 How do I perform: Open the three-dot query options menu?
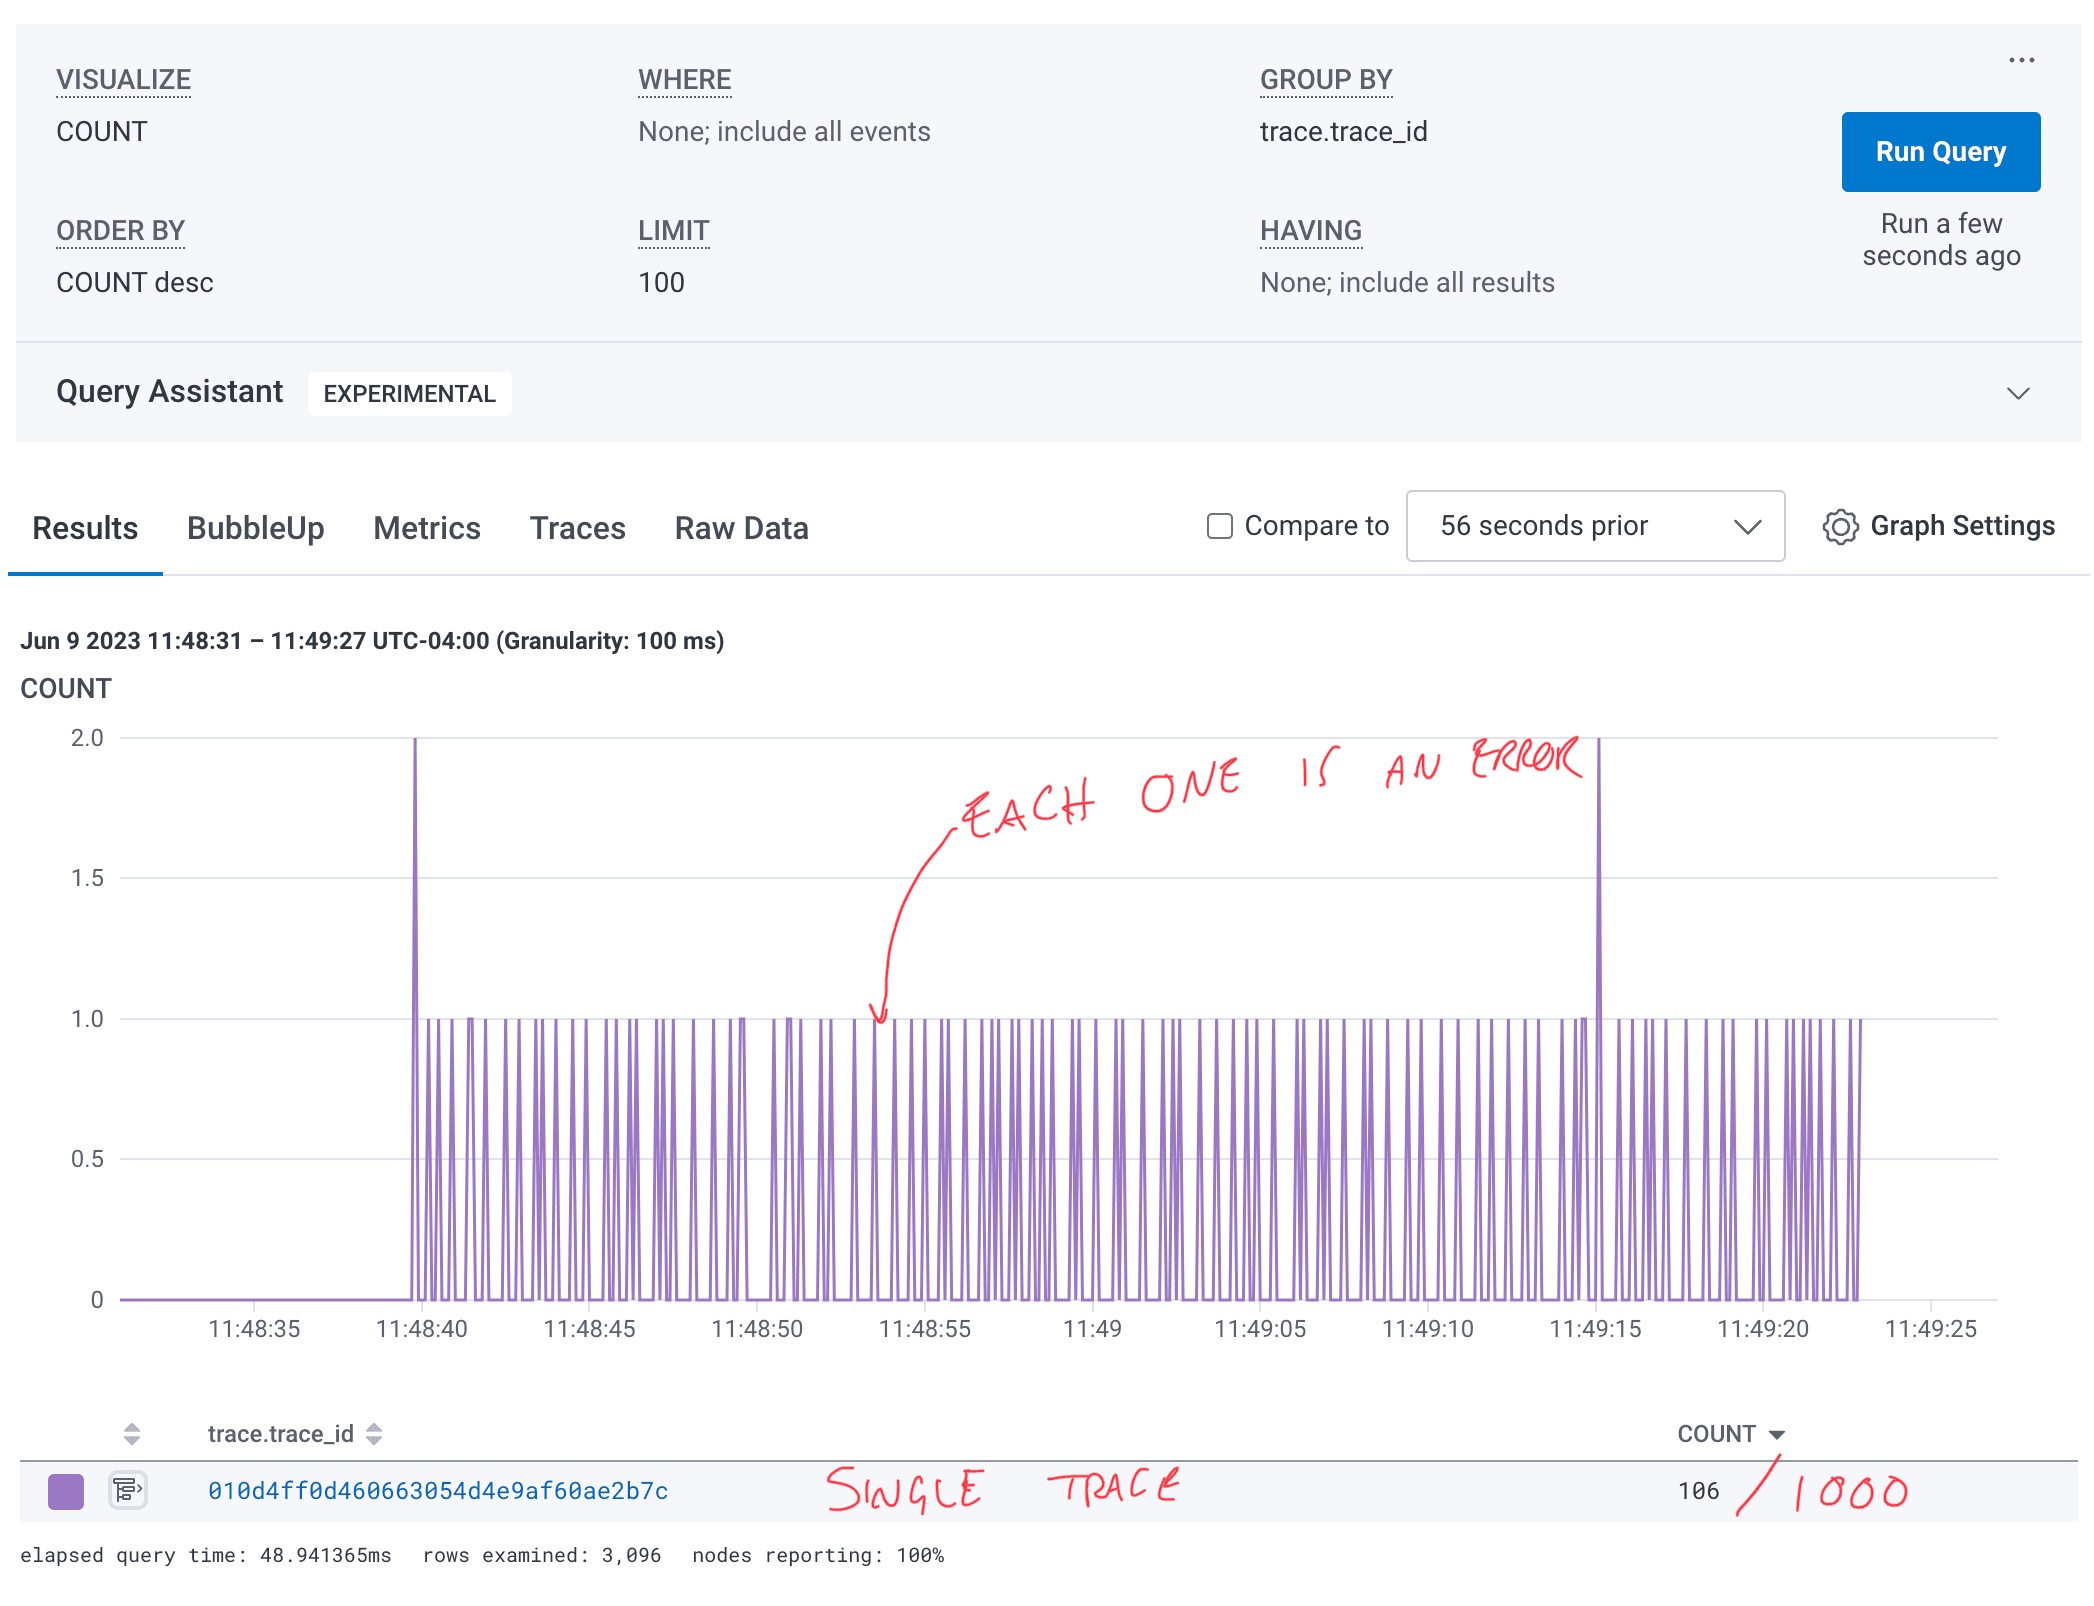tap(2021, 60)
